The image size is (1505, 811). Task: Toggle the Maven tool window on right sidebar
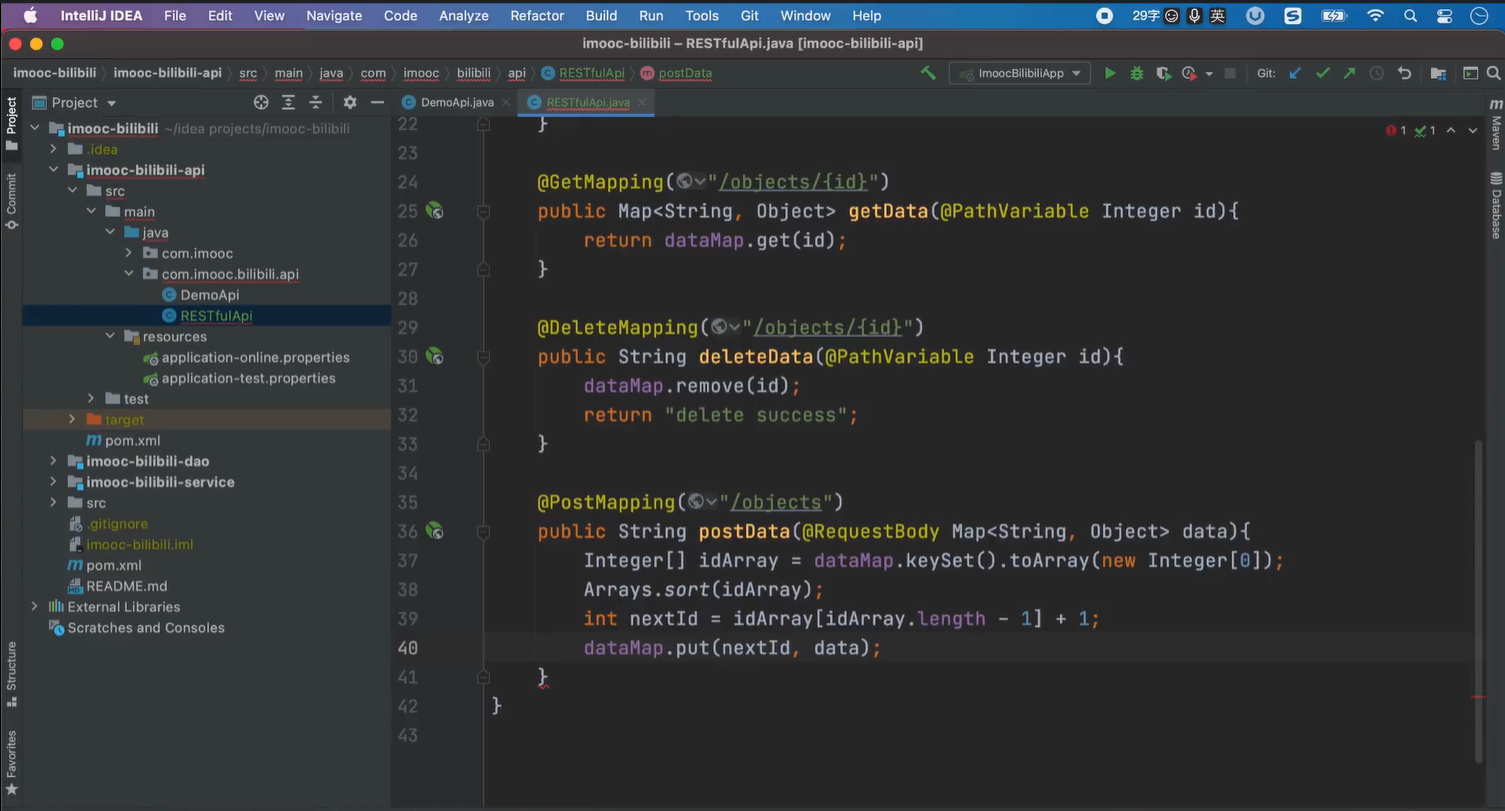click(x=1496, y=126)
